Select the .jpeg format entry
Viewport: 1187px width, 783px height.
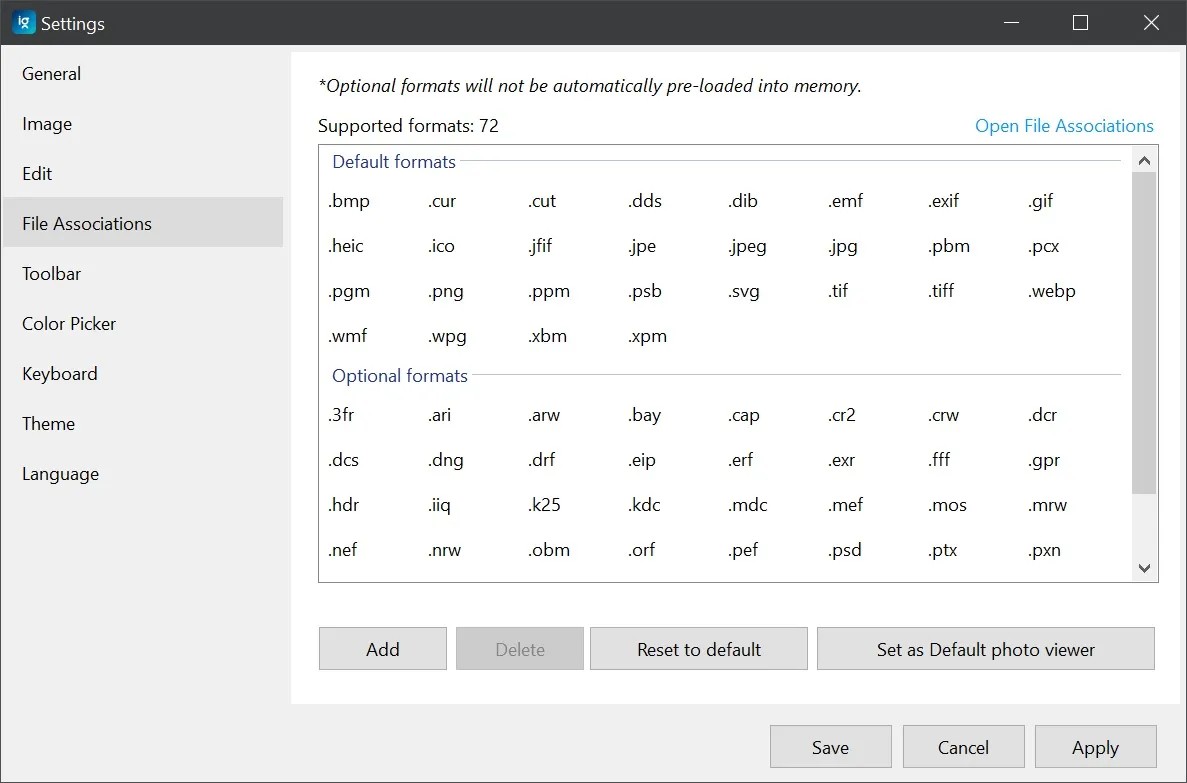click(x=747, y=246)
